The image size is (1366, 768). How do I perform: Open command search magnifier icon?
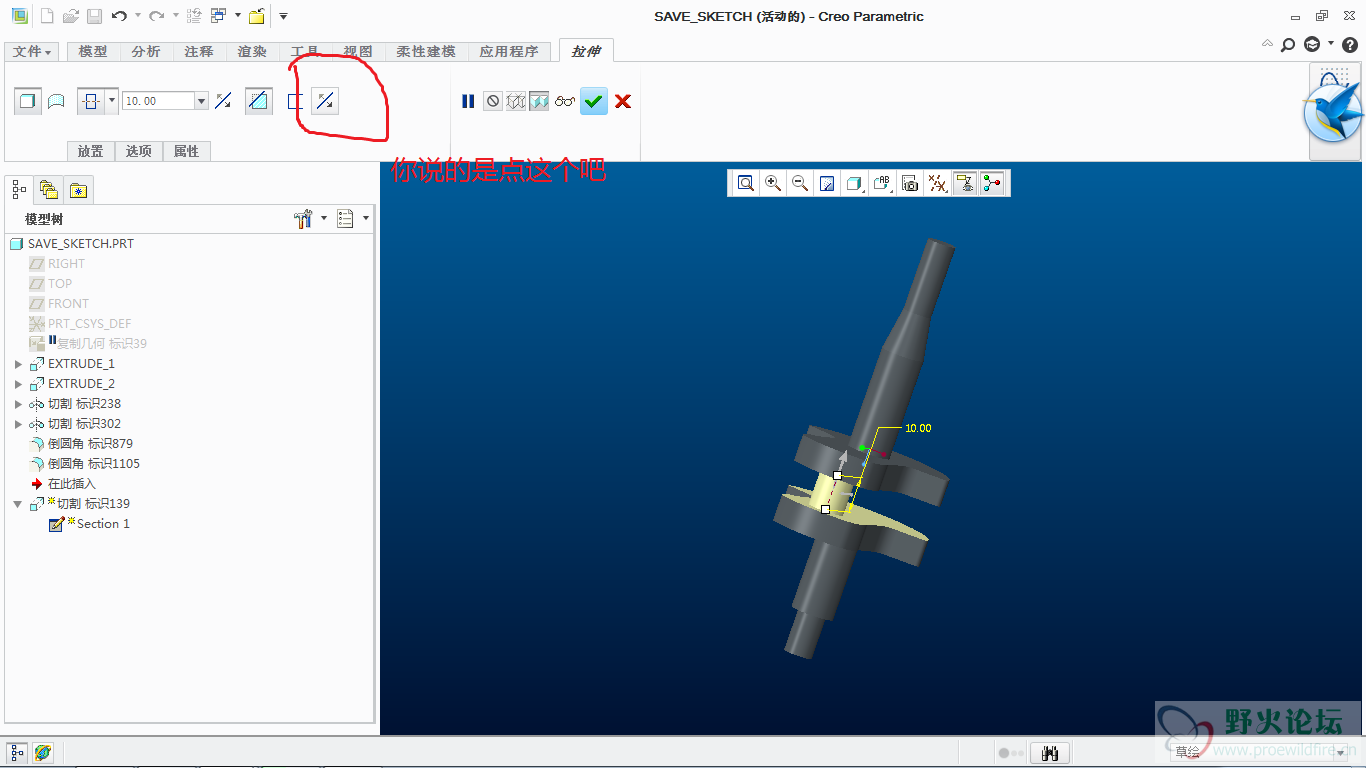tap(1288, 44)
